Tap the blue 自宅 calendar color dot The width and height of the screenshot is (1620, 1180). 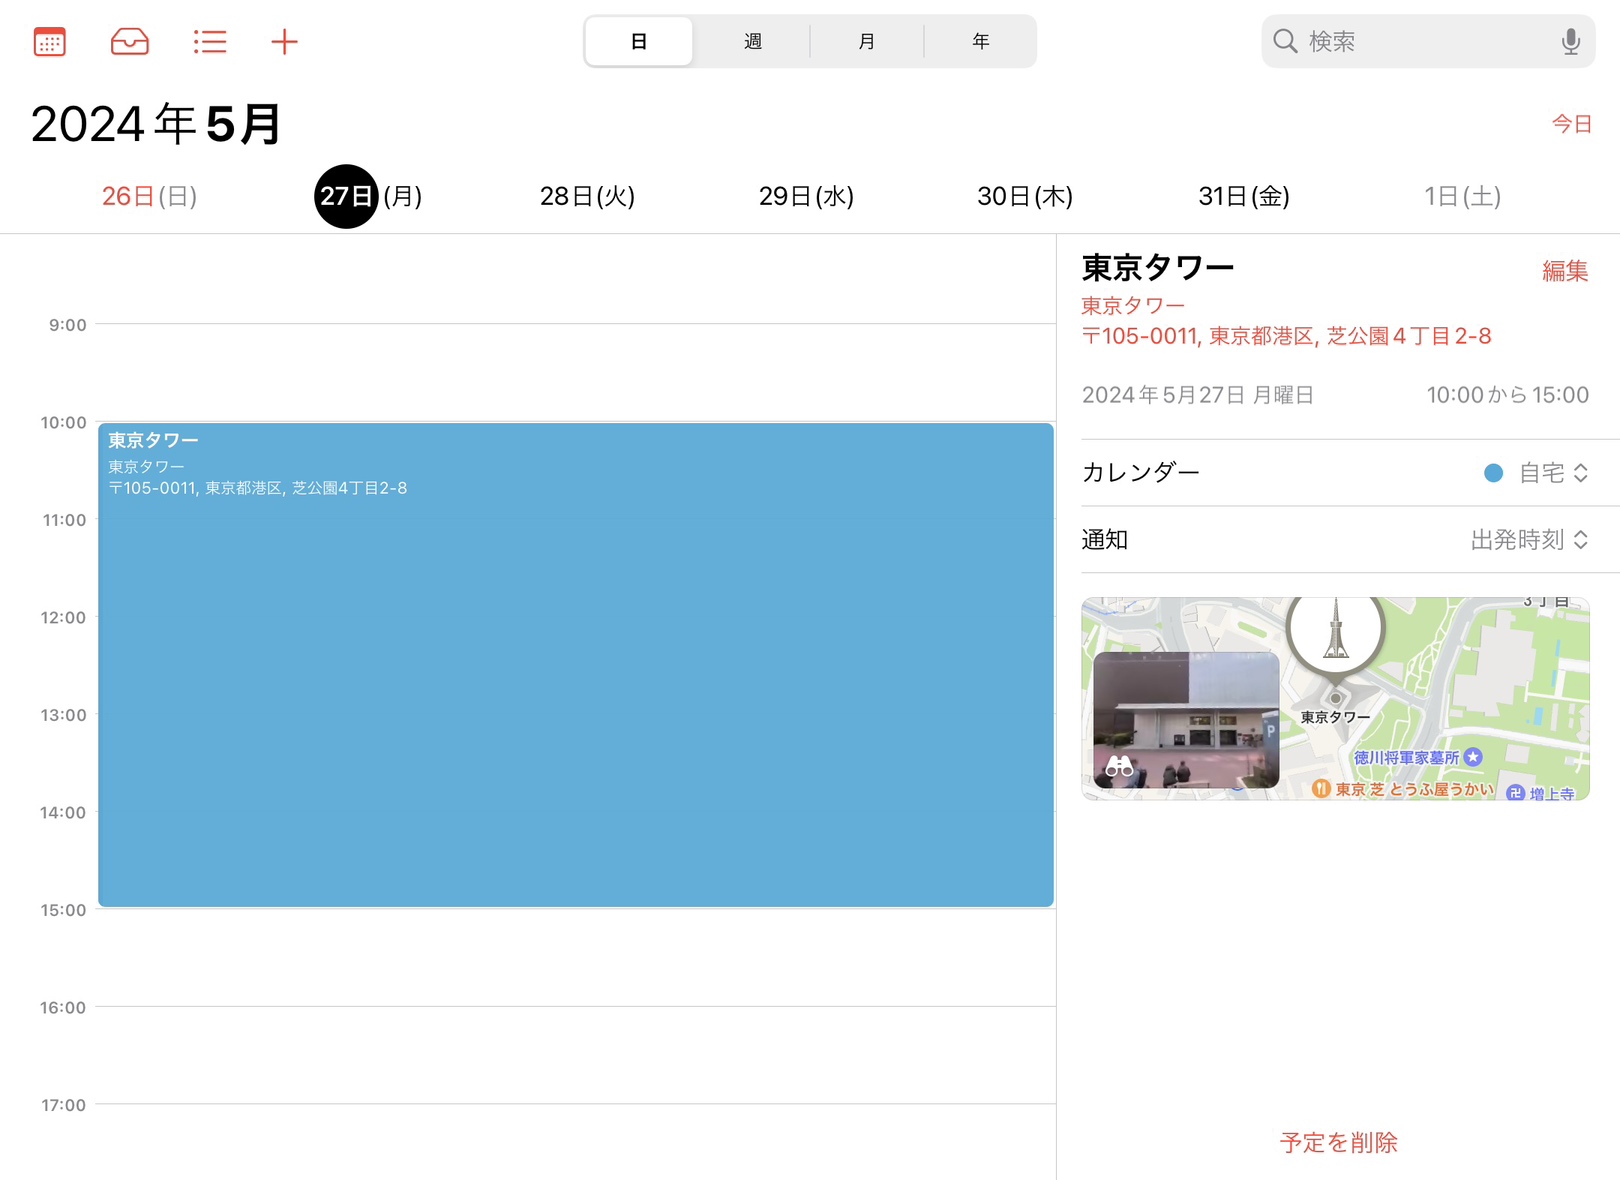click(x=1493, y=473)
